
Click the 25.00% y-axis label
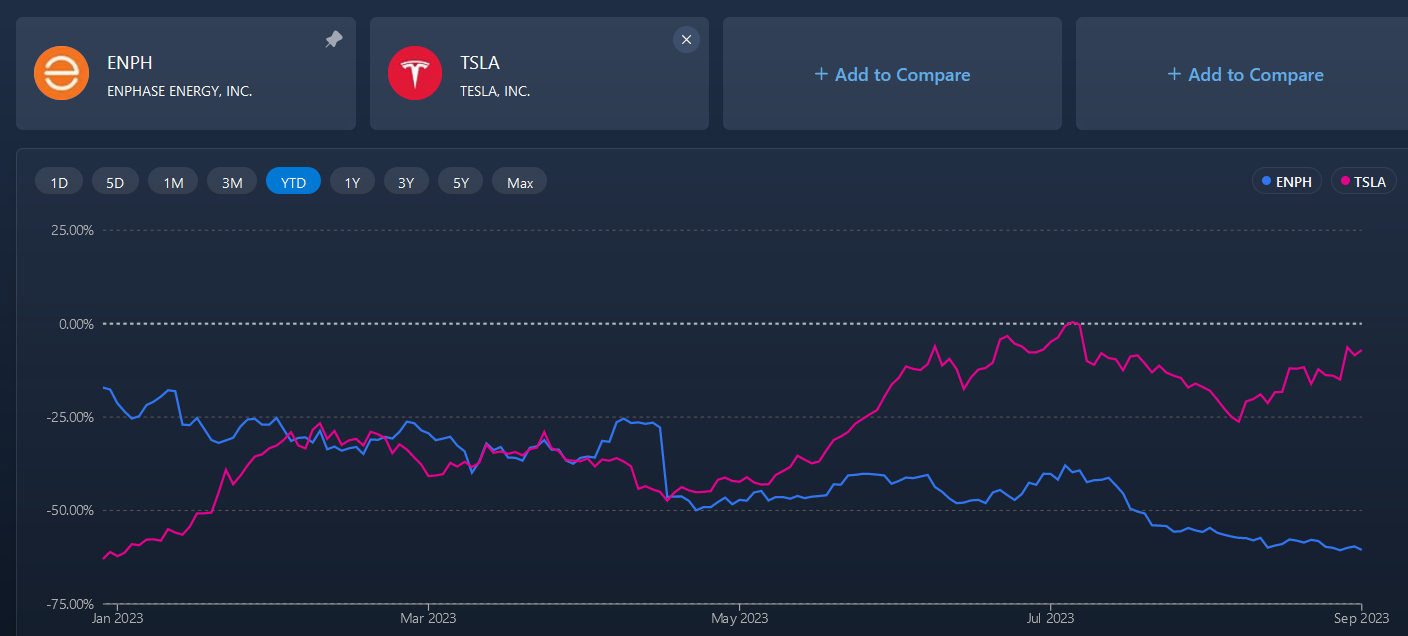click(x=71, y=230)
